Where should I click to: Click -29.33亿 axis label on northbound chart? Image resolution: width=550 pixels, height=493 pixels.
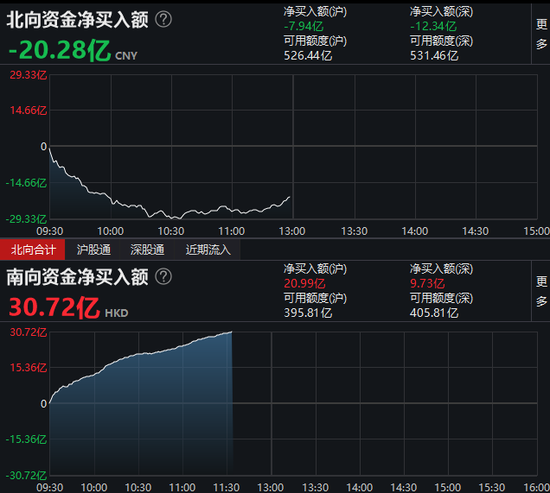pyautogui.click(x=26, y=219)
